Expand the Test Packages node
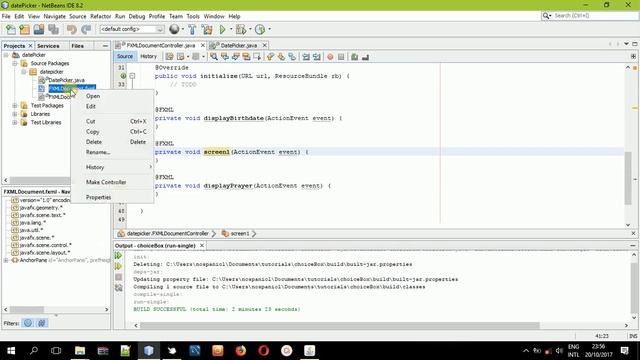Image resolution: width=640 pixels, height=360 pixels. [x=15, y=105]
